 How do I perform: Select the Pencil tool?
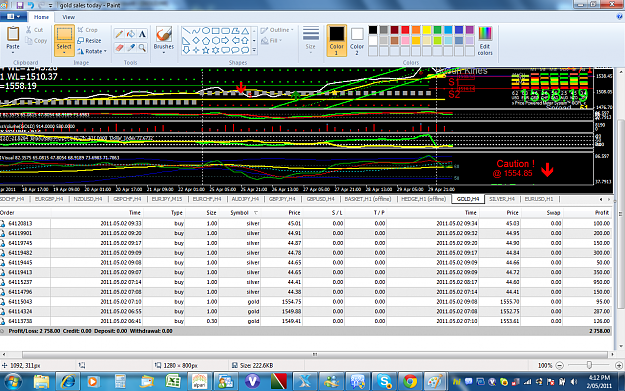point(119,34)
